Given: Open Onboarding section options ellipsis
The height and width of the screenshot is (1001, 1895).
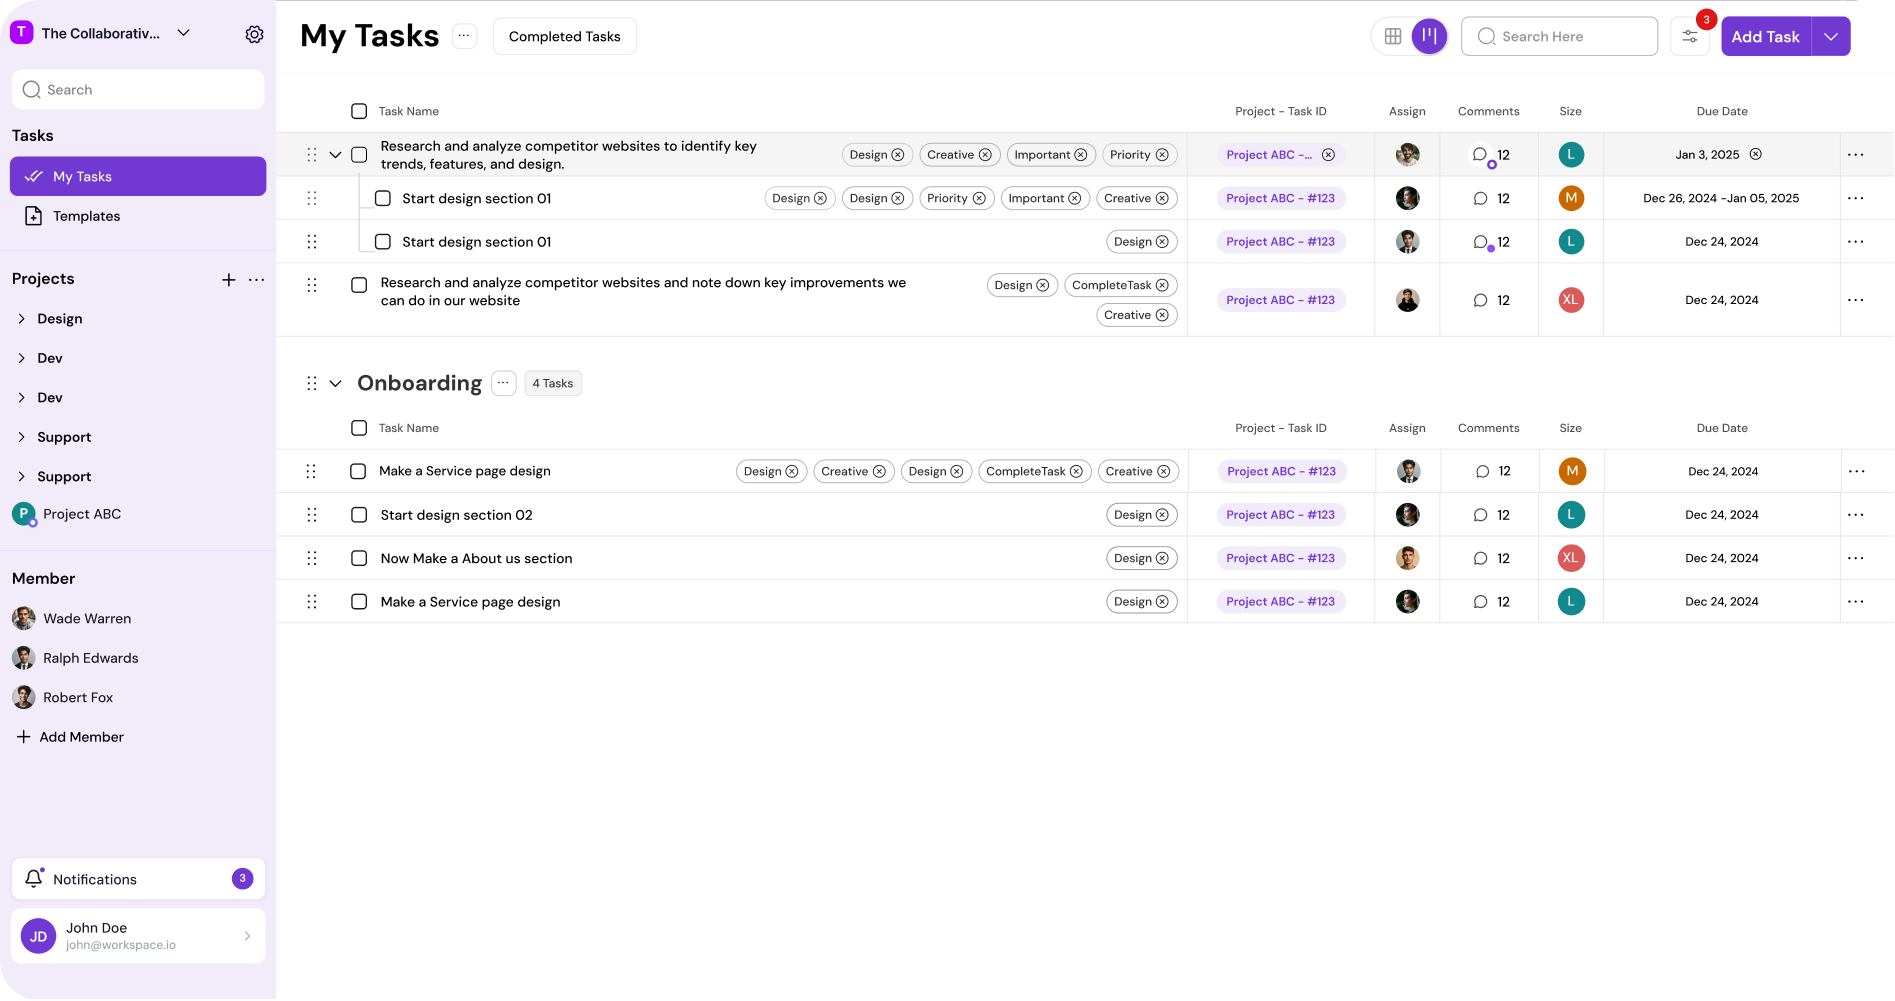Looking at the screenshot, I should point(503,383).
